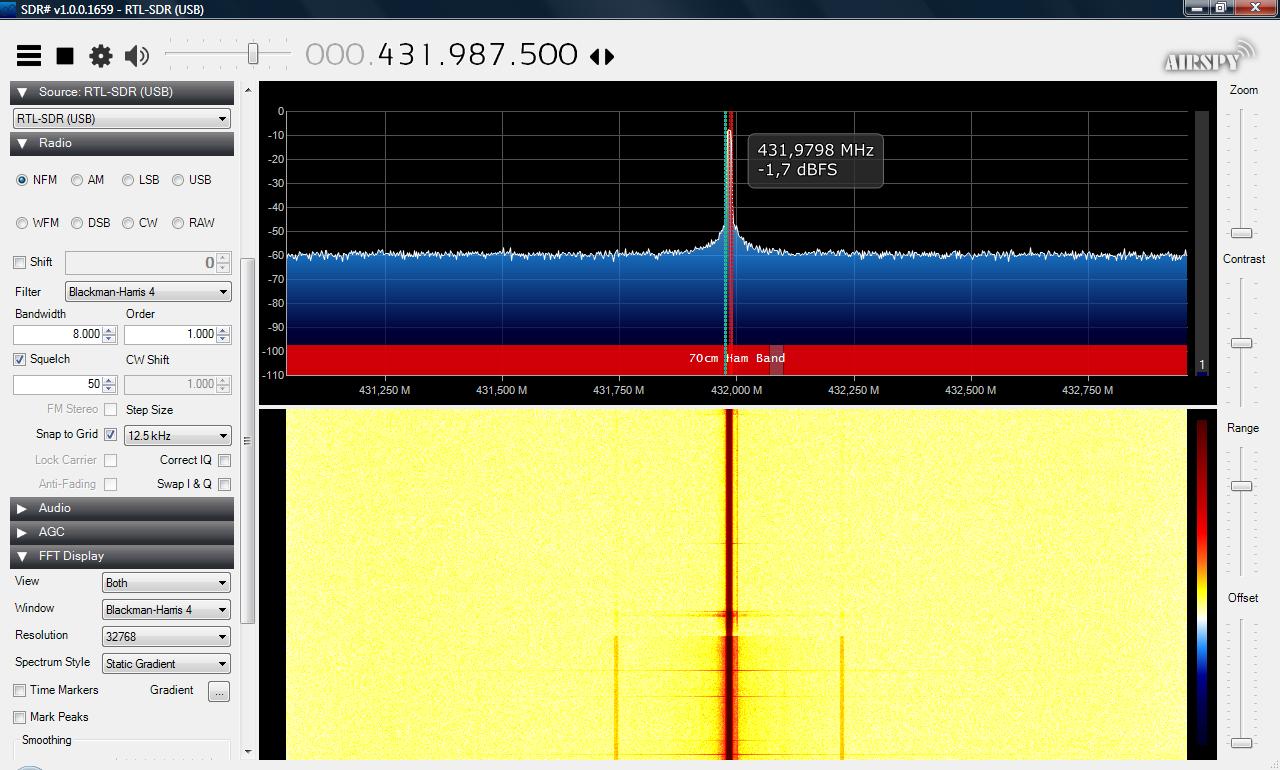Screen dimensions: 1280x770
Task: Increase Bandwidth with the up arrow
Action: [x=110, y=330]
